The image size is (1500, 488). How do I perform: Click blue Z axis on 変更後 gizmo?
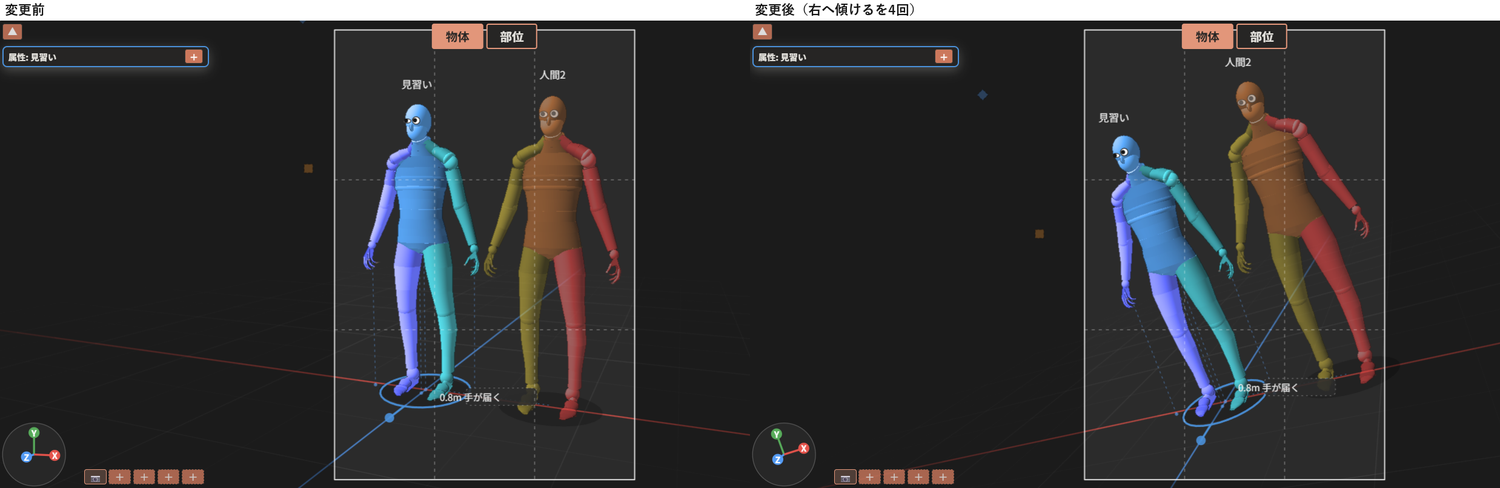[777, 459]
